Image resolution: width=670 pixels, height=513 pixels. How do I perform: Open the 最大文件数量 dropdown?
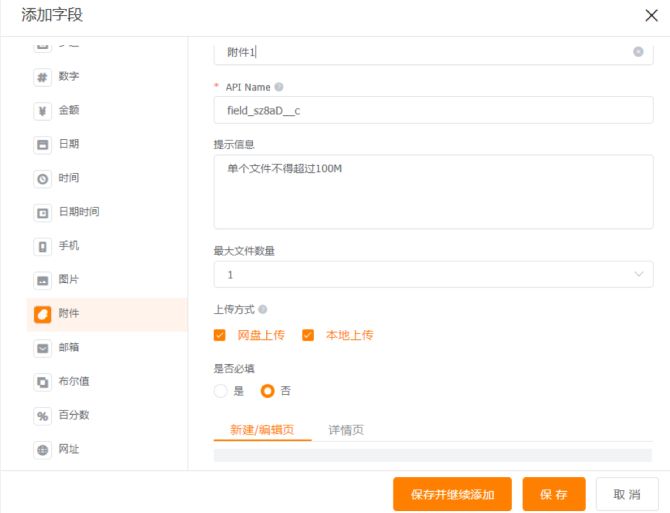[x=433, y=274]
